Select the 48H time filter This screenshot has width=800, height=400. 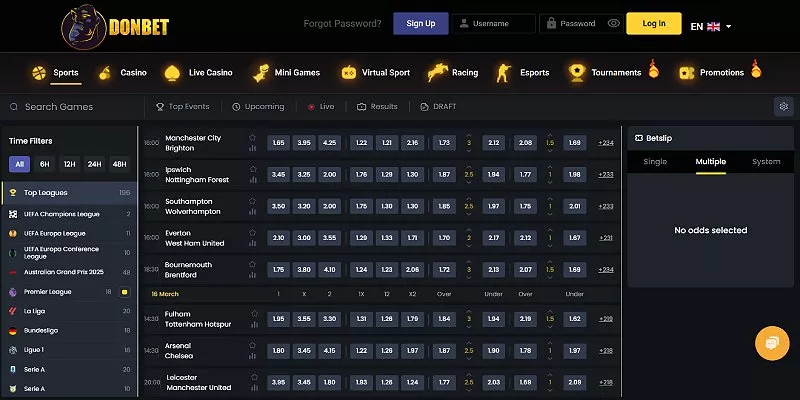point(119,164)
